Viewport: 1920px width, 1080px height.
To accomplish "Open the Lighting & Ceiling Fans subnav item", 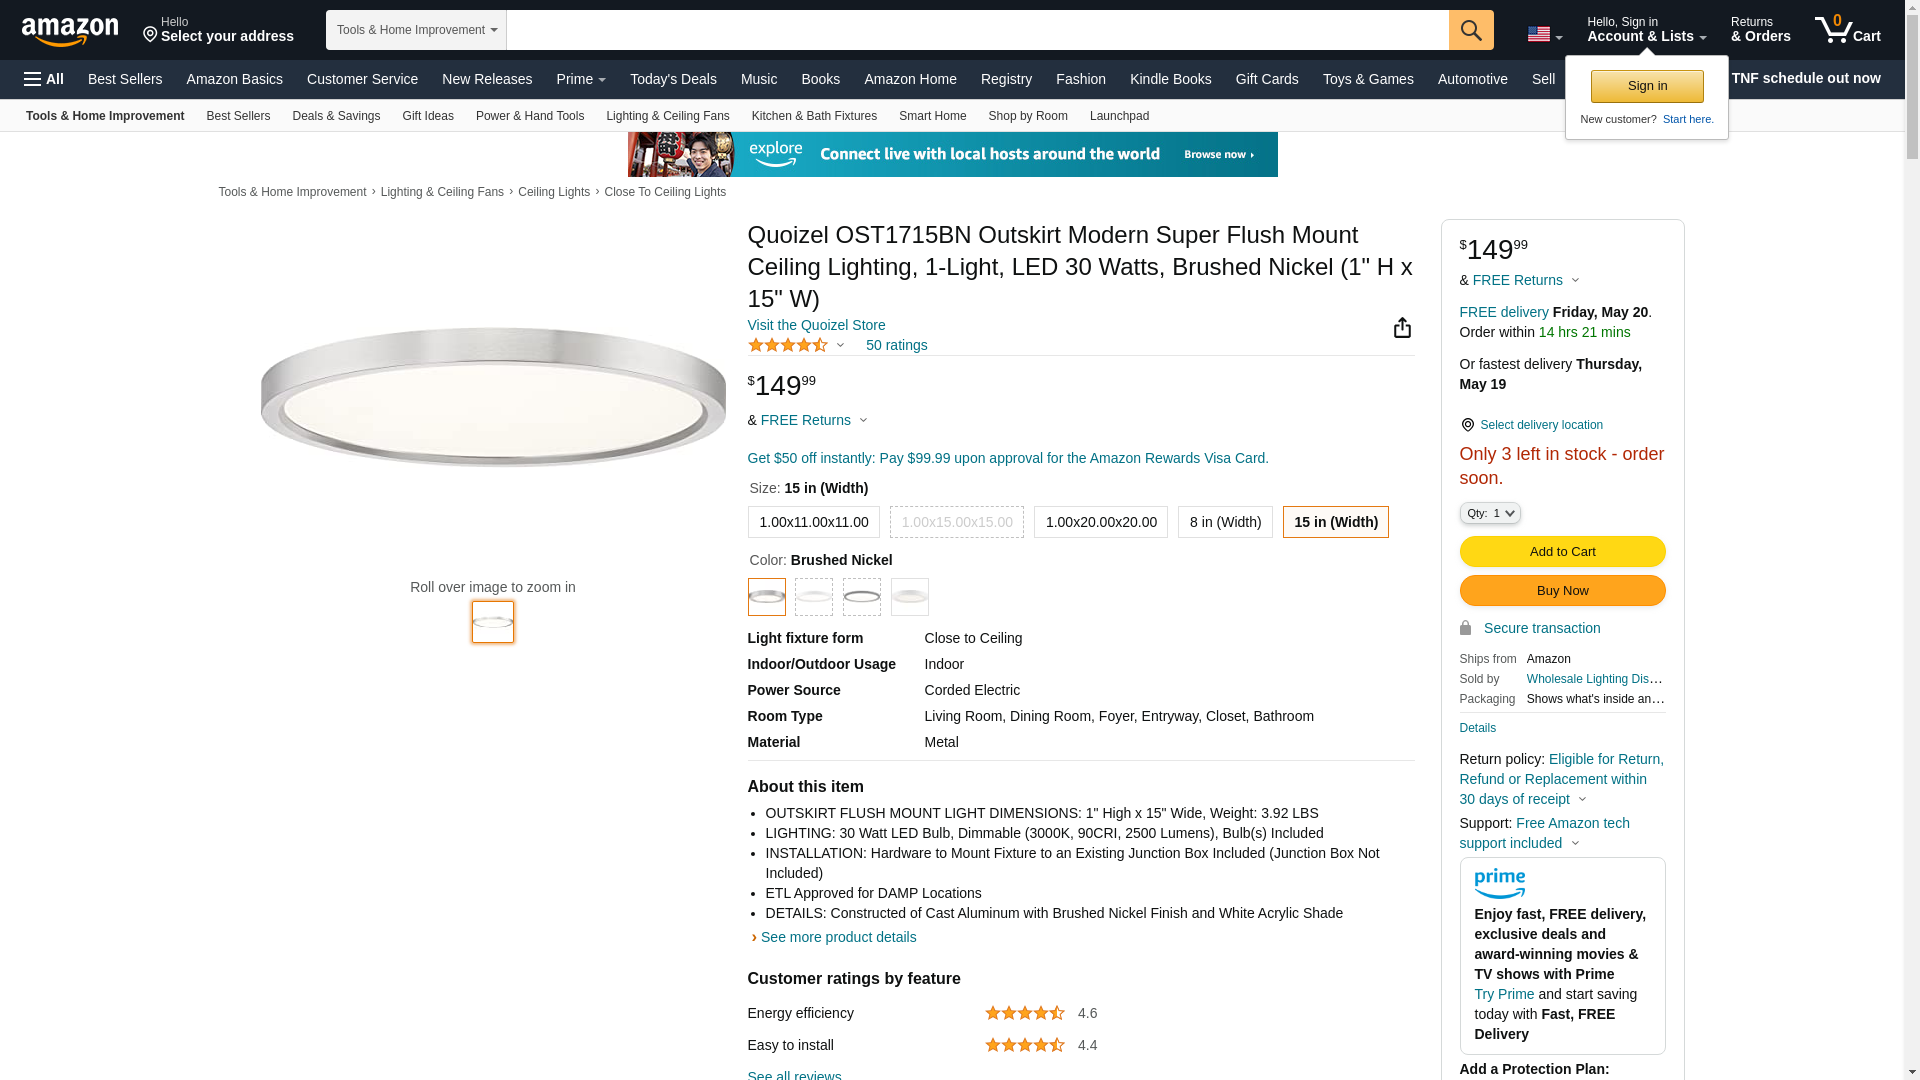I will [667, 116].
